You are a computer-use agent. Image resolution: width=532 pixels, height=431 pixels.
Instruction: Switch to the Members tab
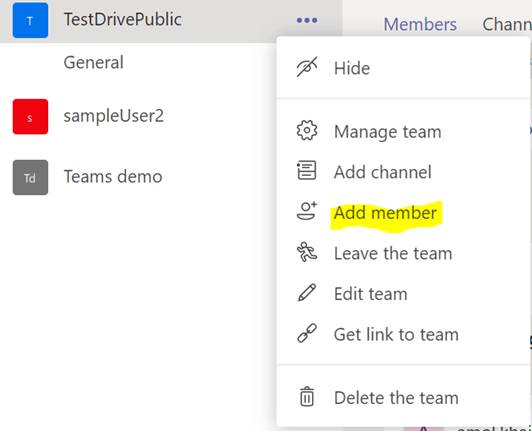tap(420, 24)
